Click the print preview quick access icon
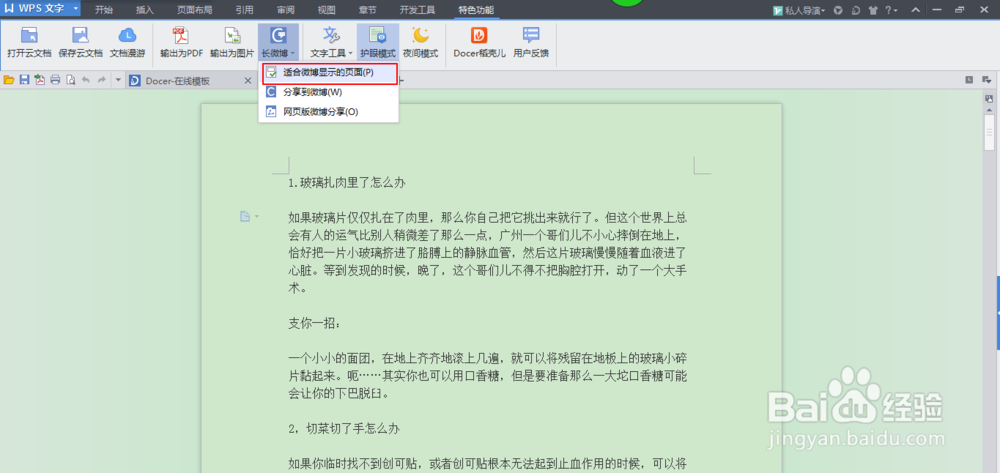 [70, 80]
